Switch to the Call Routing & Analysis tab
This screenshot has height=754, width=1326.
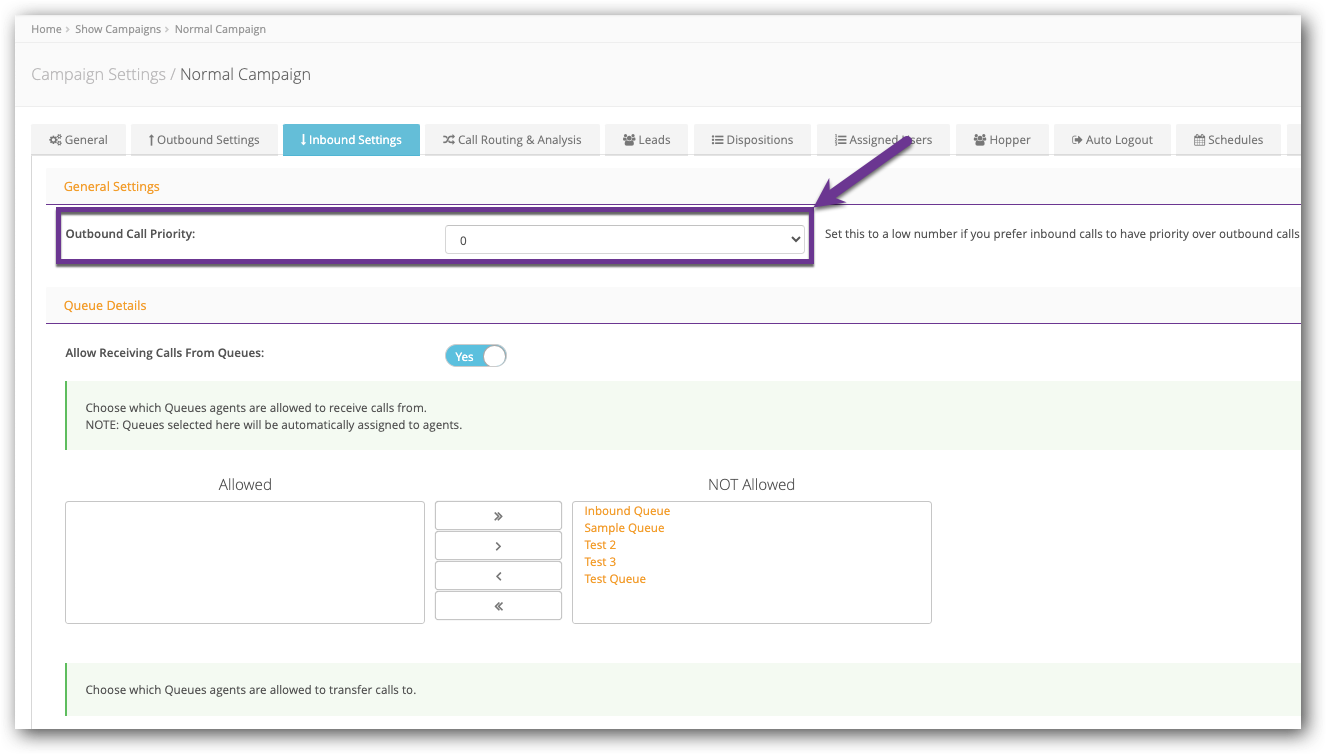pyautogui.click(x=512, y=139)
